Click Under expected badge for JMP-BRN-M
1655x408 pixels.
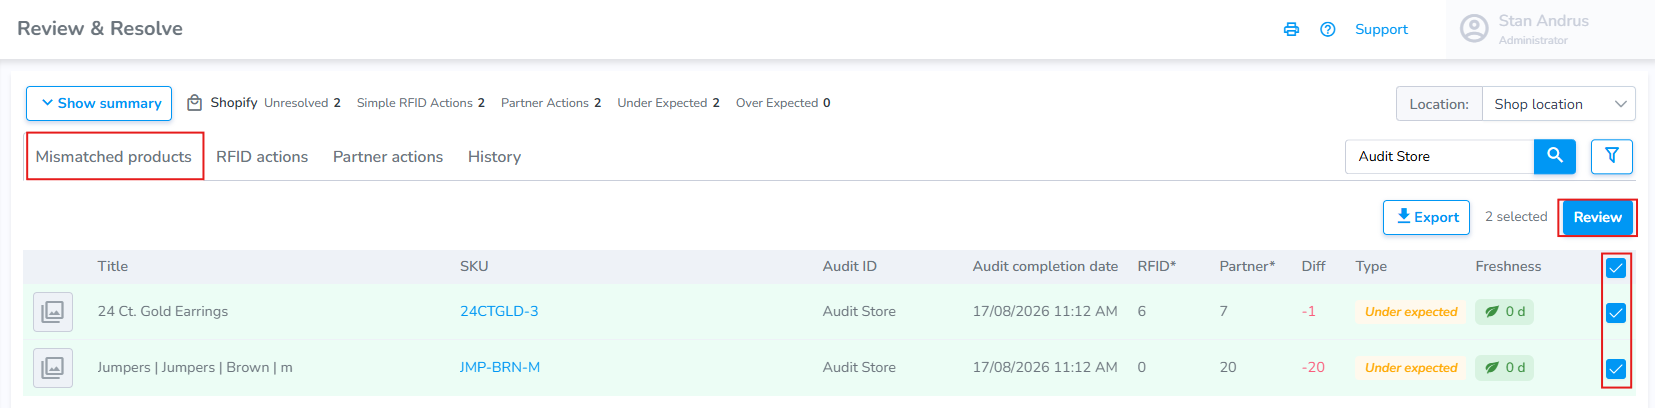click(1411, 368)
